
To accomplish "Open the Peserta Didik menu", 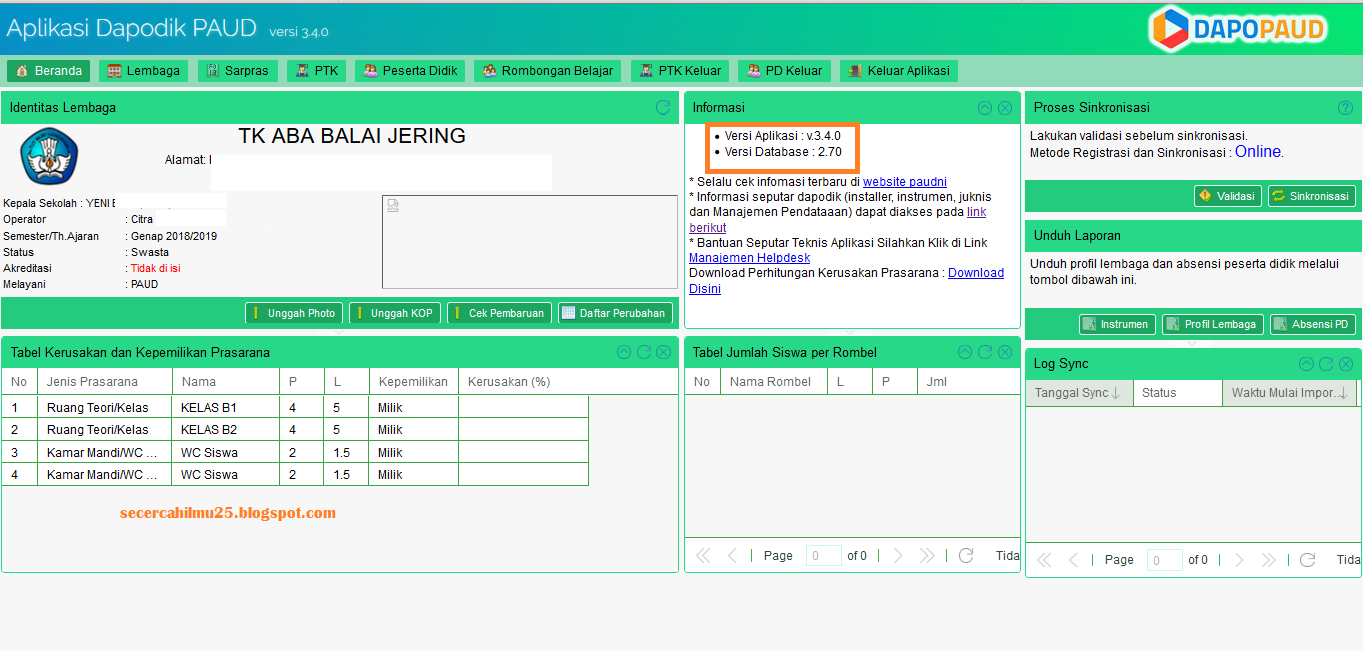I will 410,71.
